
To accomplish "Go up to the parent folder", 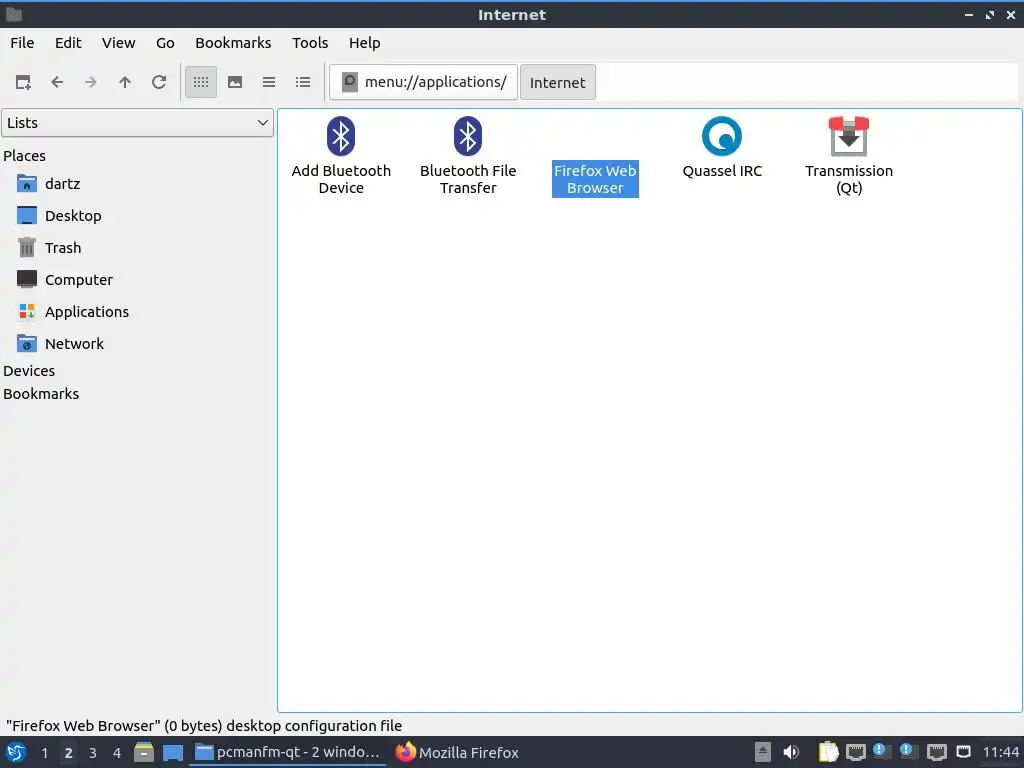I will pyautogui.click(x=125, y=82).
